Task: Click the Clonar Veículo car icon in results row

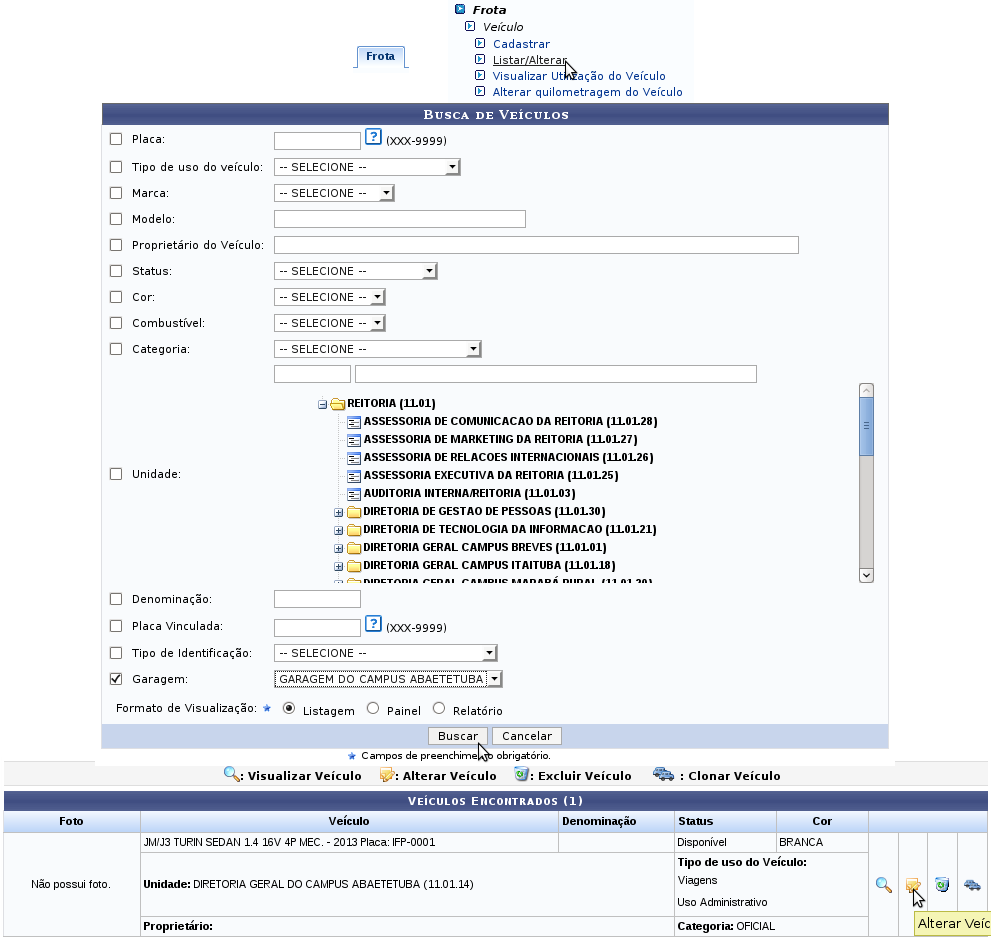Action: click(972, 884)
